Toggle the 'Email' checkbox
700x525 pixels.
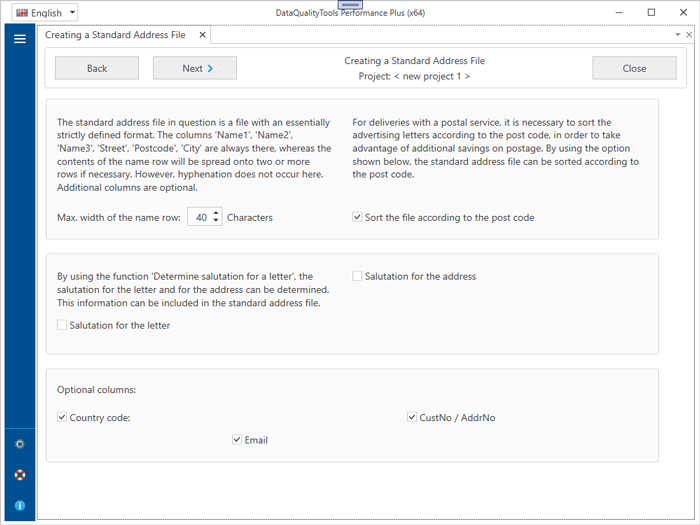click(x=237, y=439)
